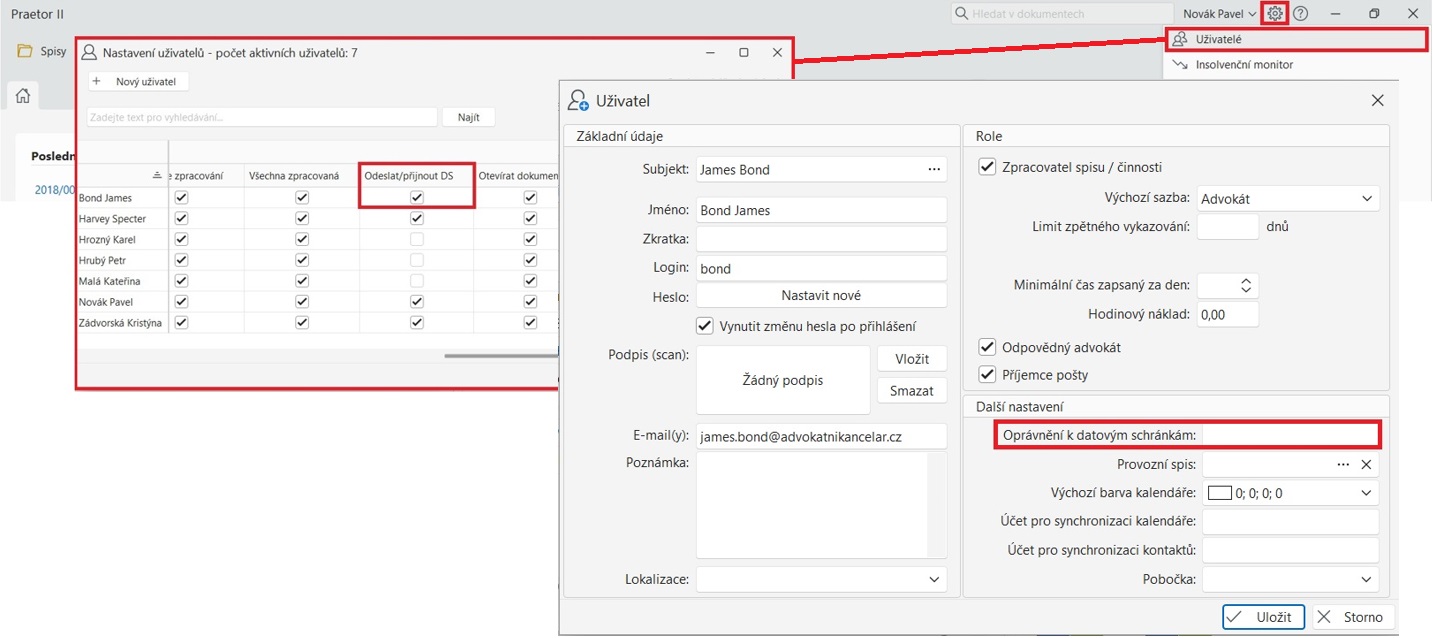Click the Oprávnění k datovým schránkám field
1433x638 pixels.
(1289, 435)
